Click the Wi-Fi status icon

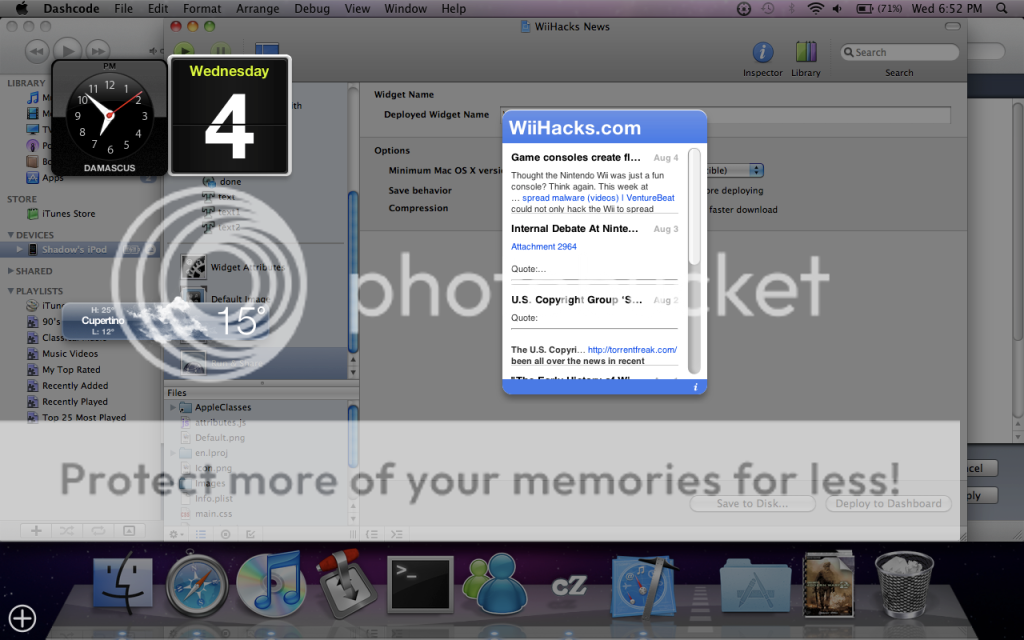[815, 8]
